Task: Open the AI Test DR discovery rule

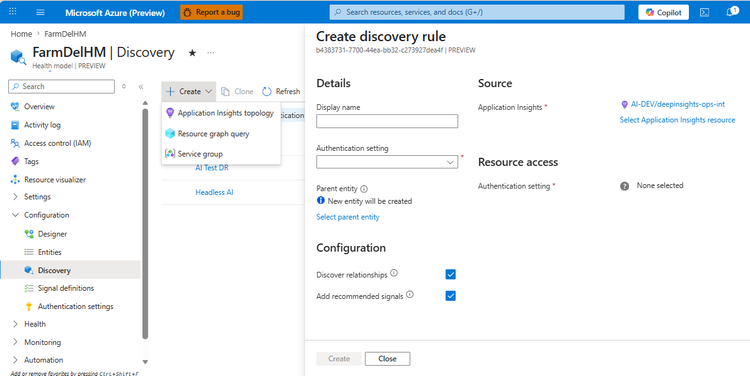Action: tap(212, 168)
